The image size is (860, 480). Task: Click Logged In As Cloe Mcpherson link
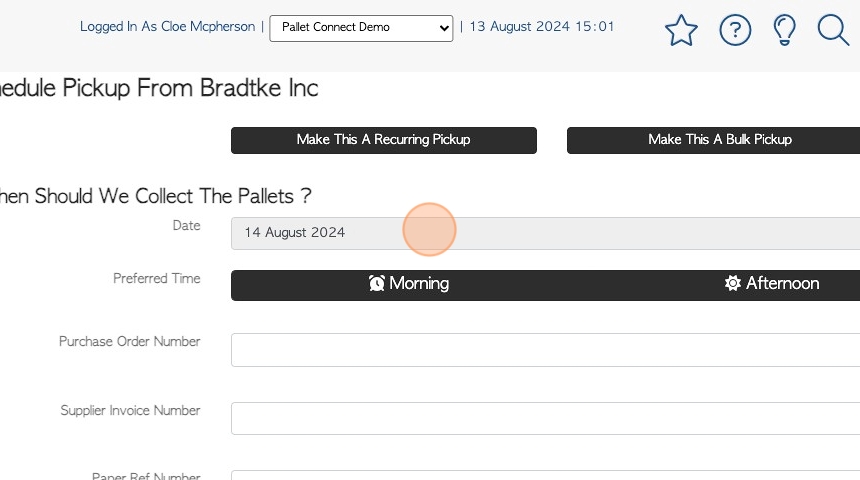[x=167, y=26]
